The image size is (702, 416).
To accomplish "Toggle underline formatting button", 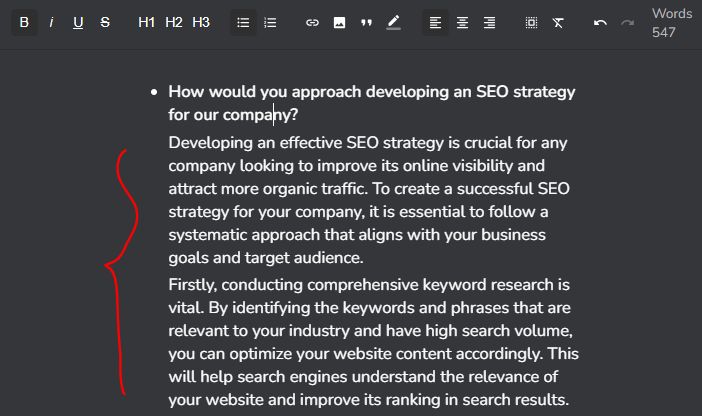I will click(78, 22).
